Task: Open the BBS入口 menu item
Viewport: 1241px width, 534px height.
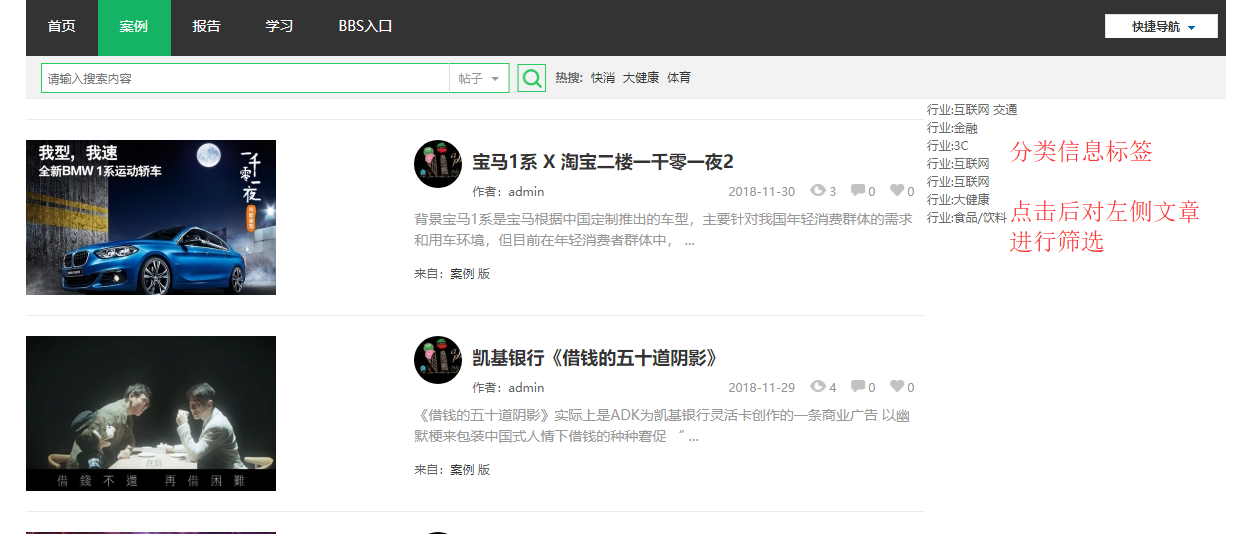Action: tap(365, 27)
